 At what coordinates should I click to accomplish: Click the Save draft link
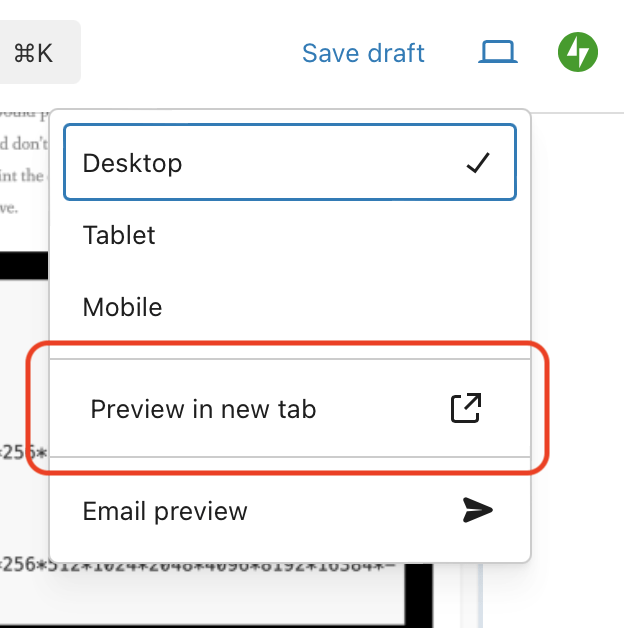coord(363,53)
